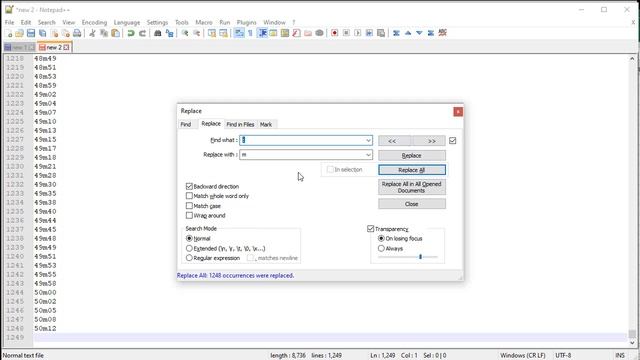Create a new document with the New toolbar icon
Image resolution: width=640 pixels, height=360 pixels.
click(9, 33)
